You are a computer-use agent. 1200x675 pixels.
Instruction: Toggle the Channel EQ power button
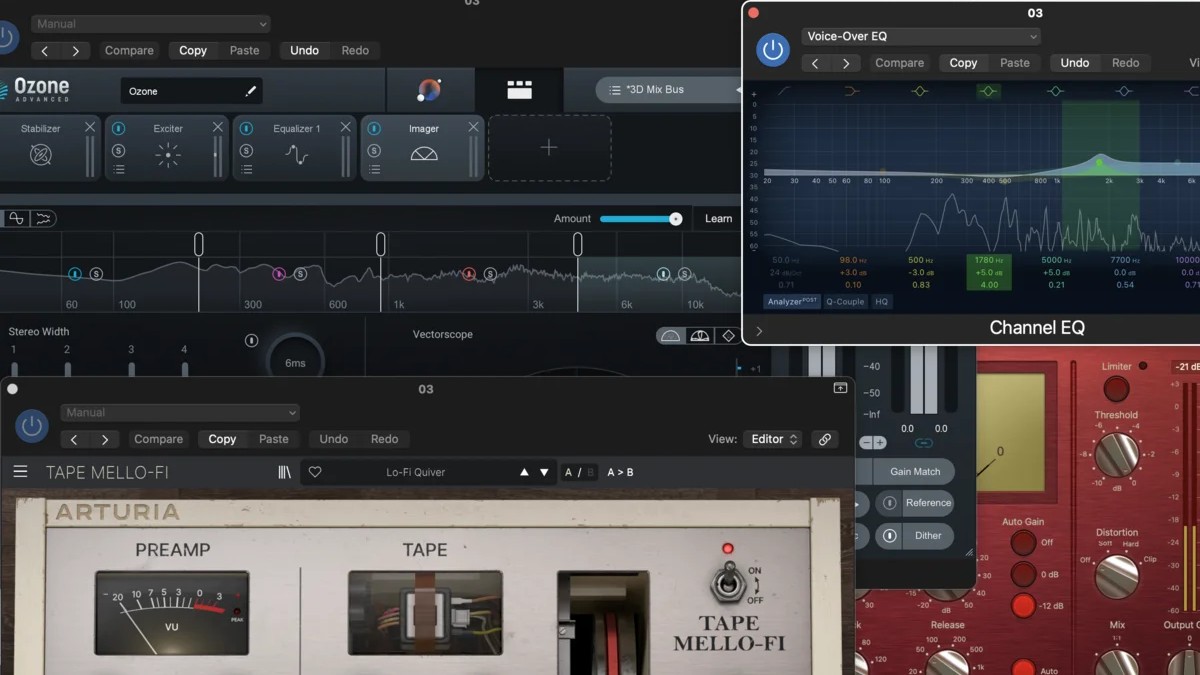772,50
